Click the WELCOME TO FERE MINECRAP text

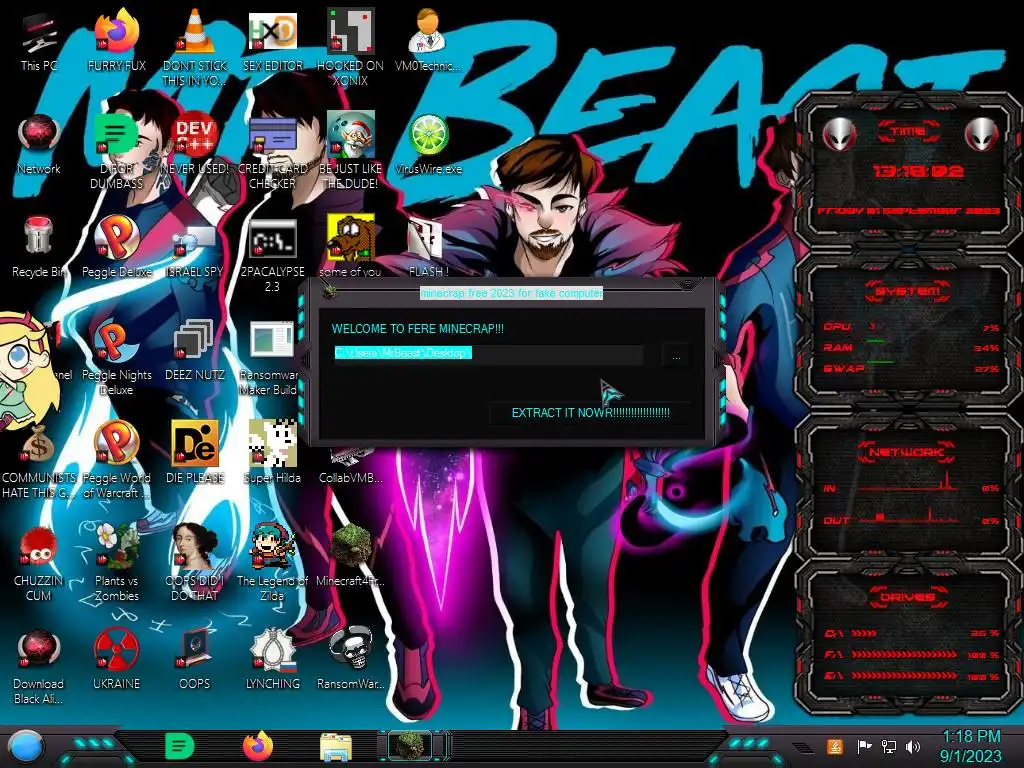pos(418,329)
